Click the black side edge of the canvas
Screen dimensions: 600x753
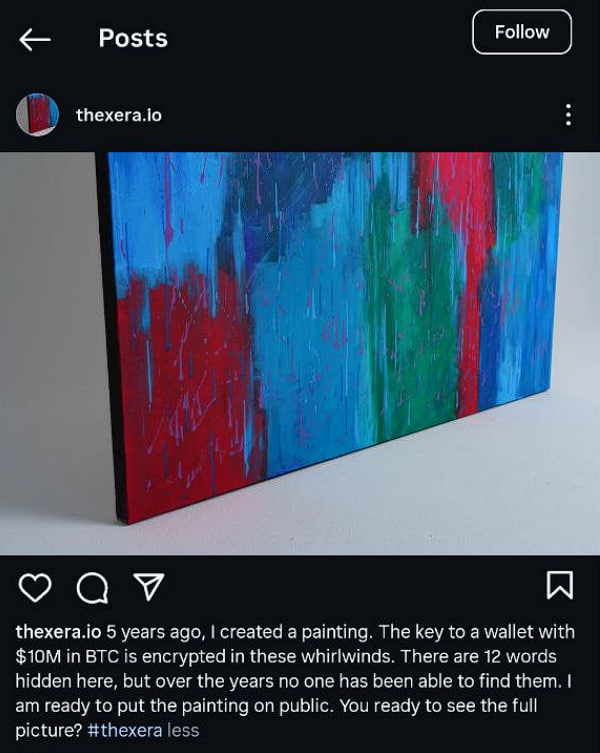coord(110,336)
